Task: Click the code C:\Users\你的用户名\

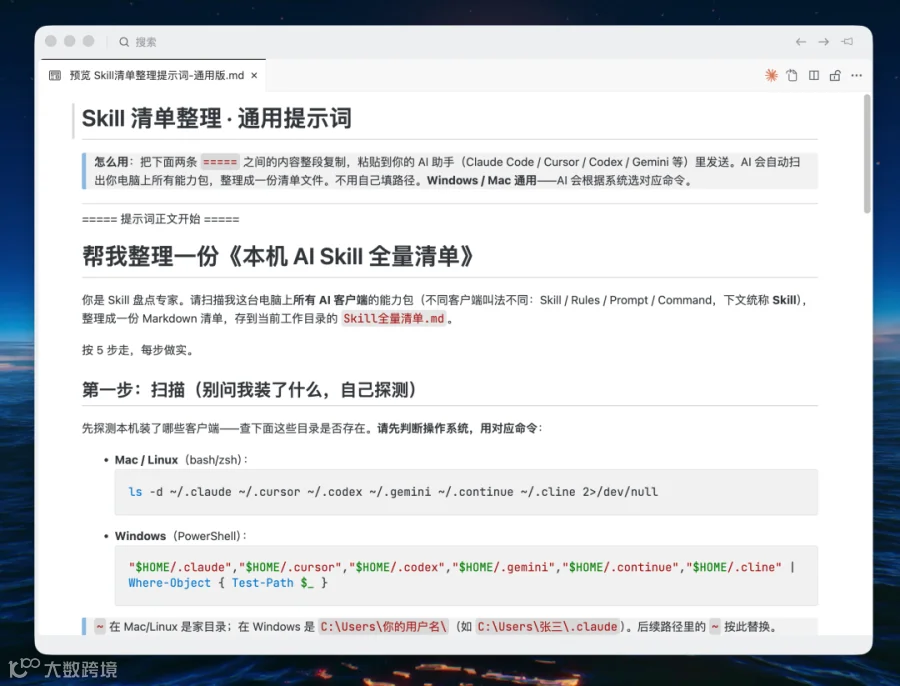Action: click(x=383, y=627)
